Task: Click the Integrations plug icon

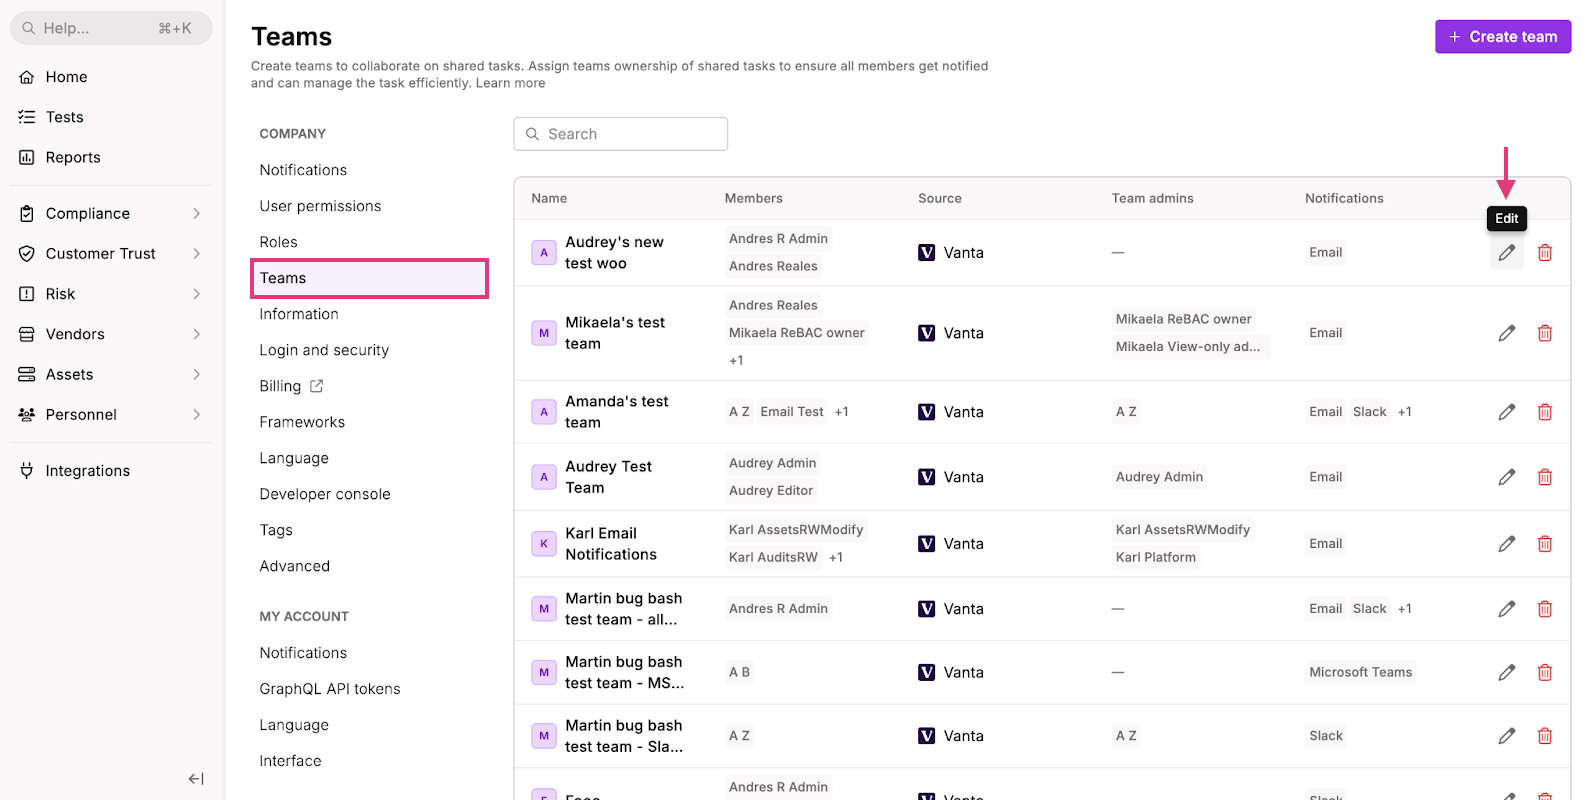Action: point(27,471)
